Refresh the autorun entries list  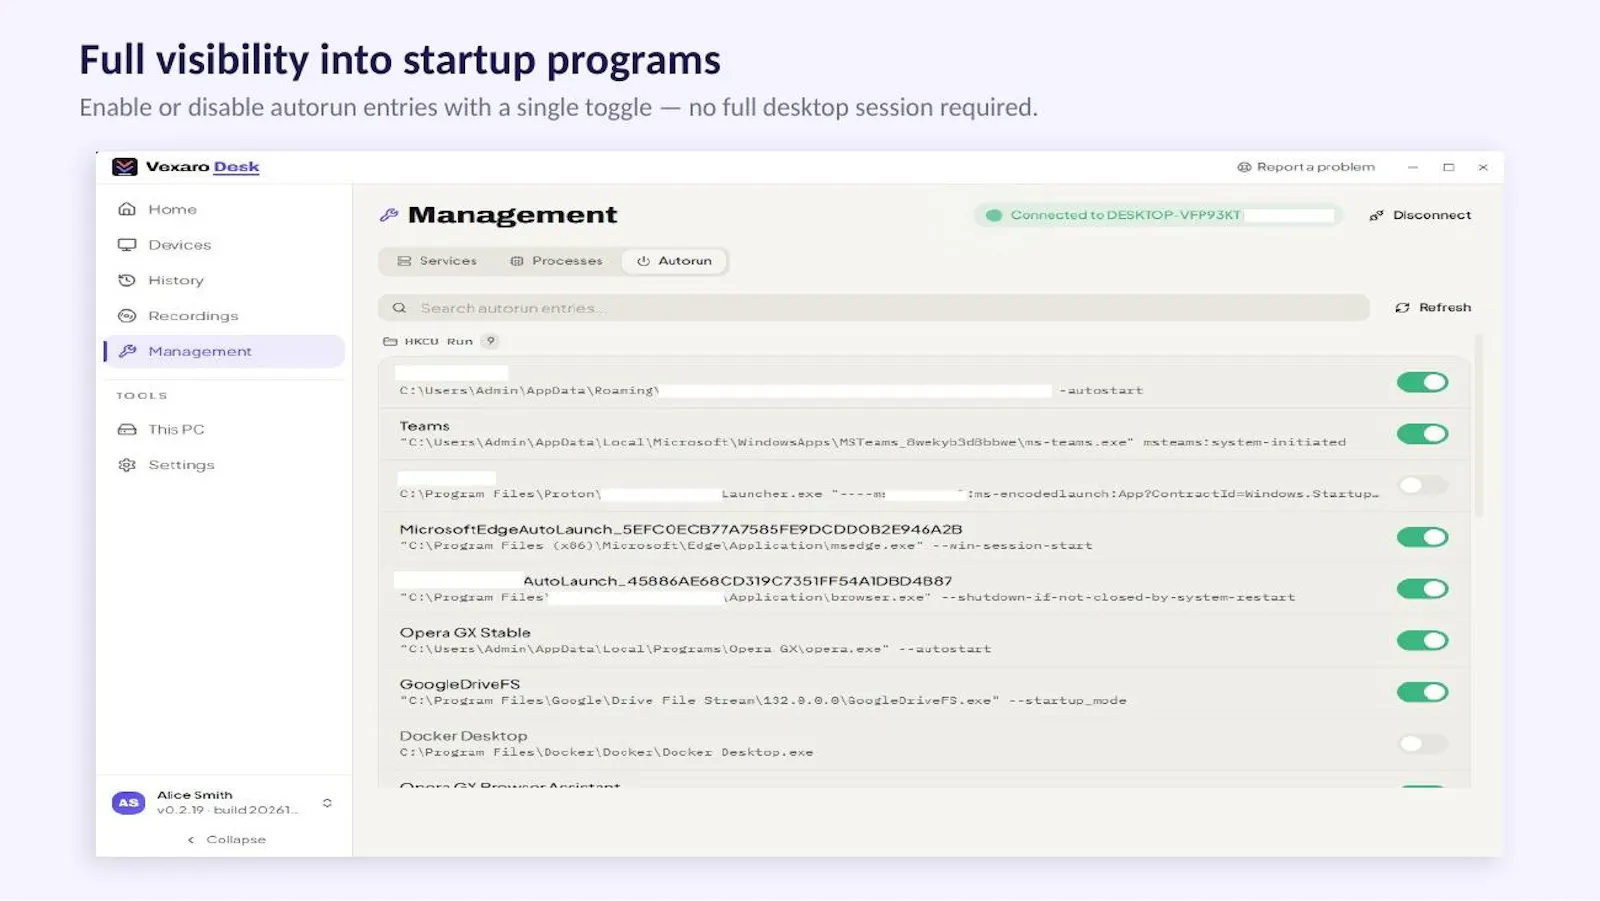[x=1433, y=308]
